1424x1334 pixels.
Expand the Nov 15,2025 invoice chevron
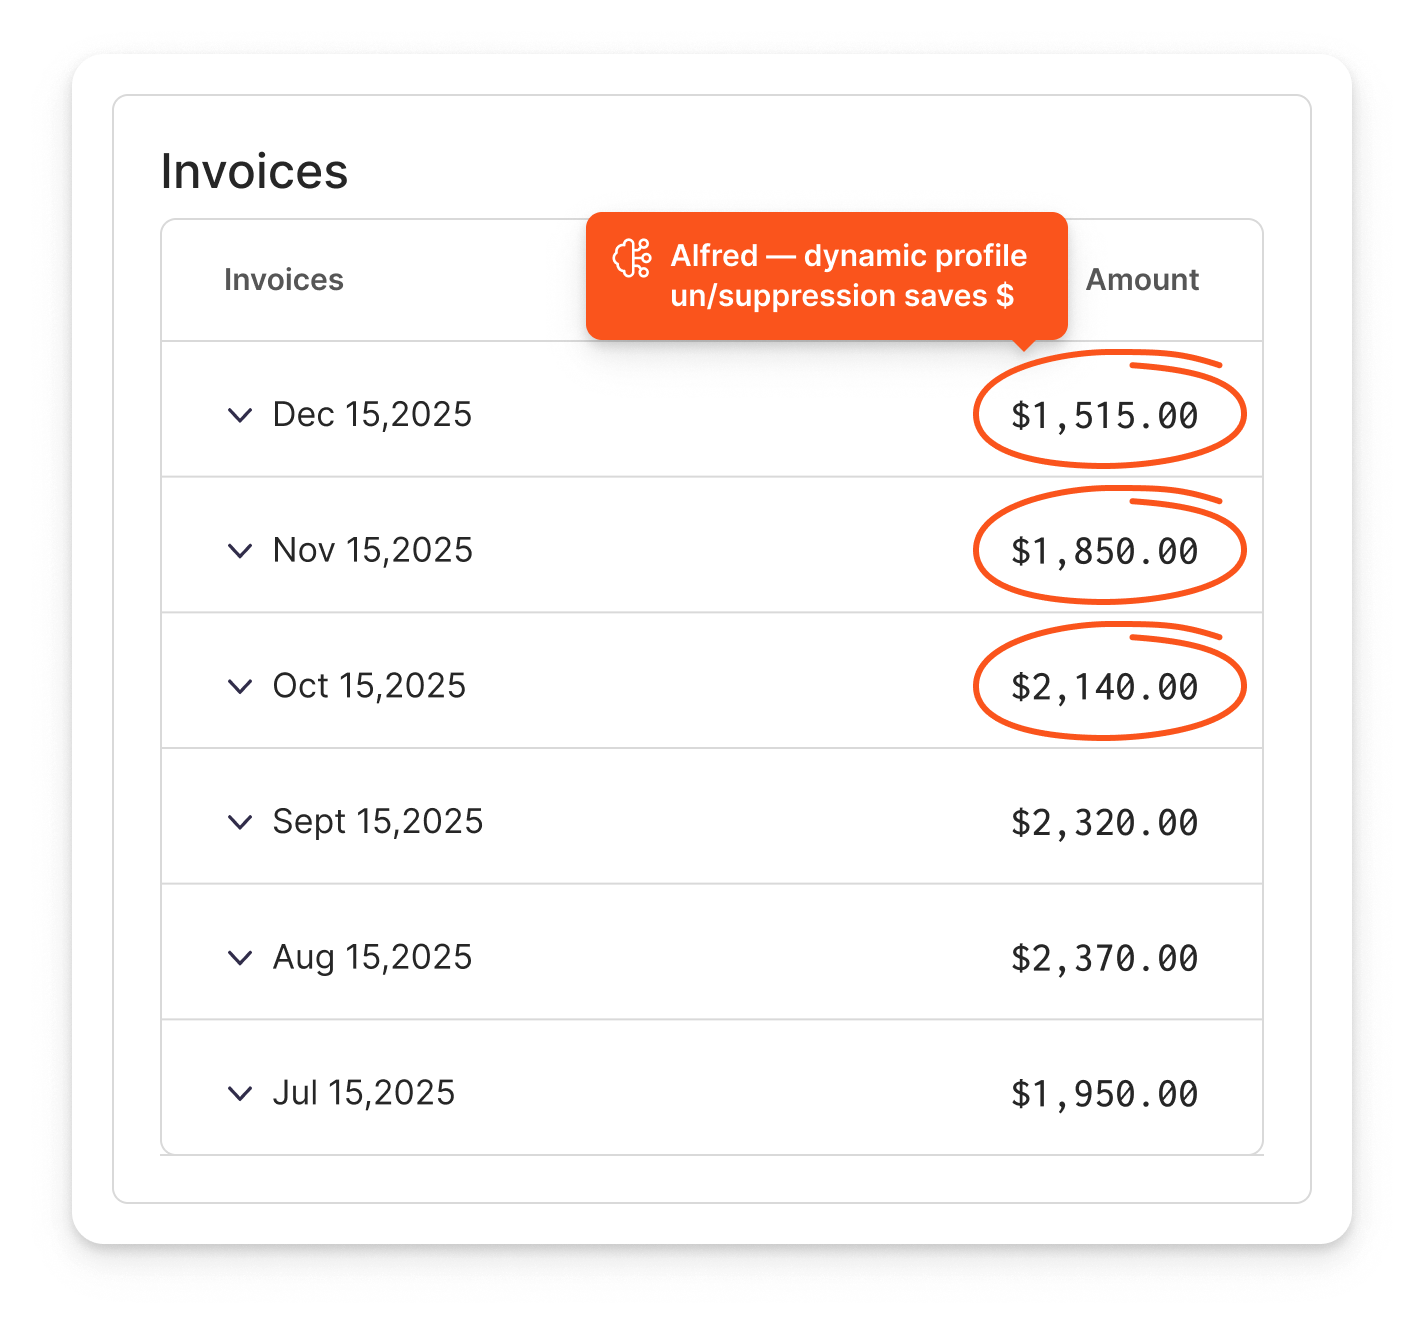point(240,551)
